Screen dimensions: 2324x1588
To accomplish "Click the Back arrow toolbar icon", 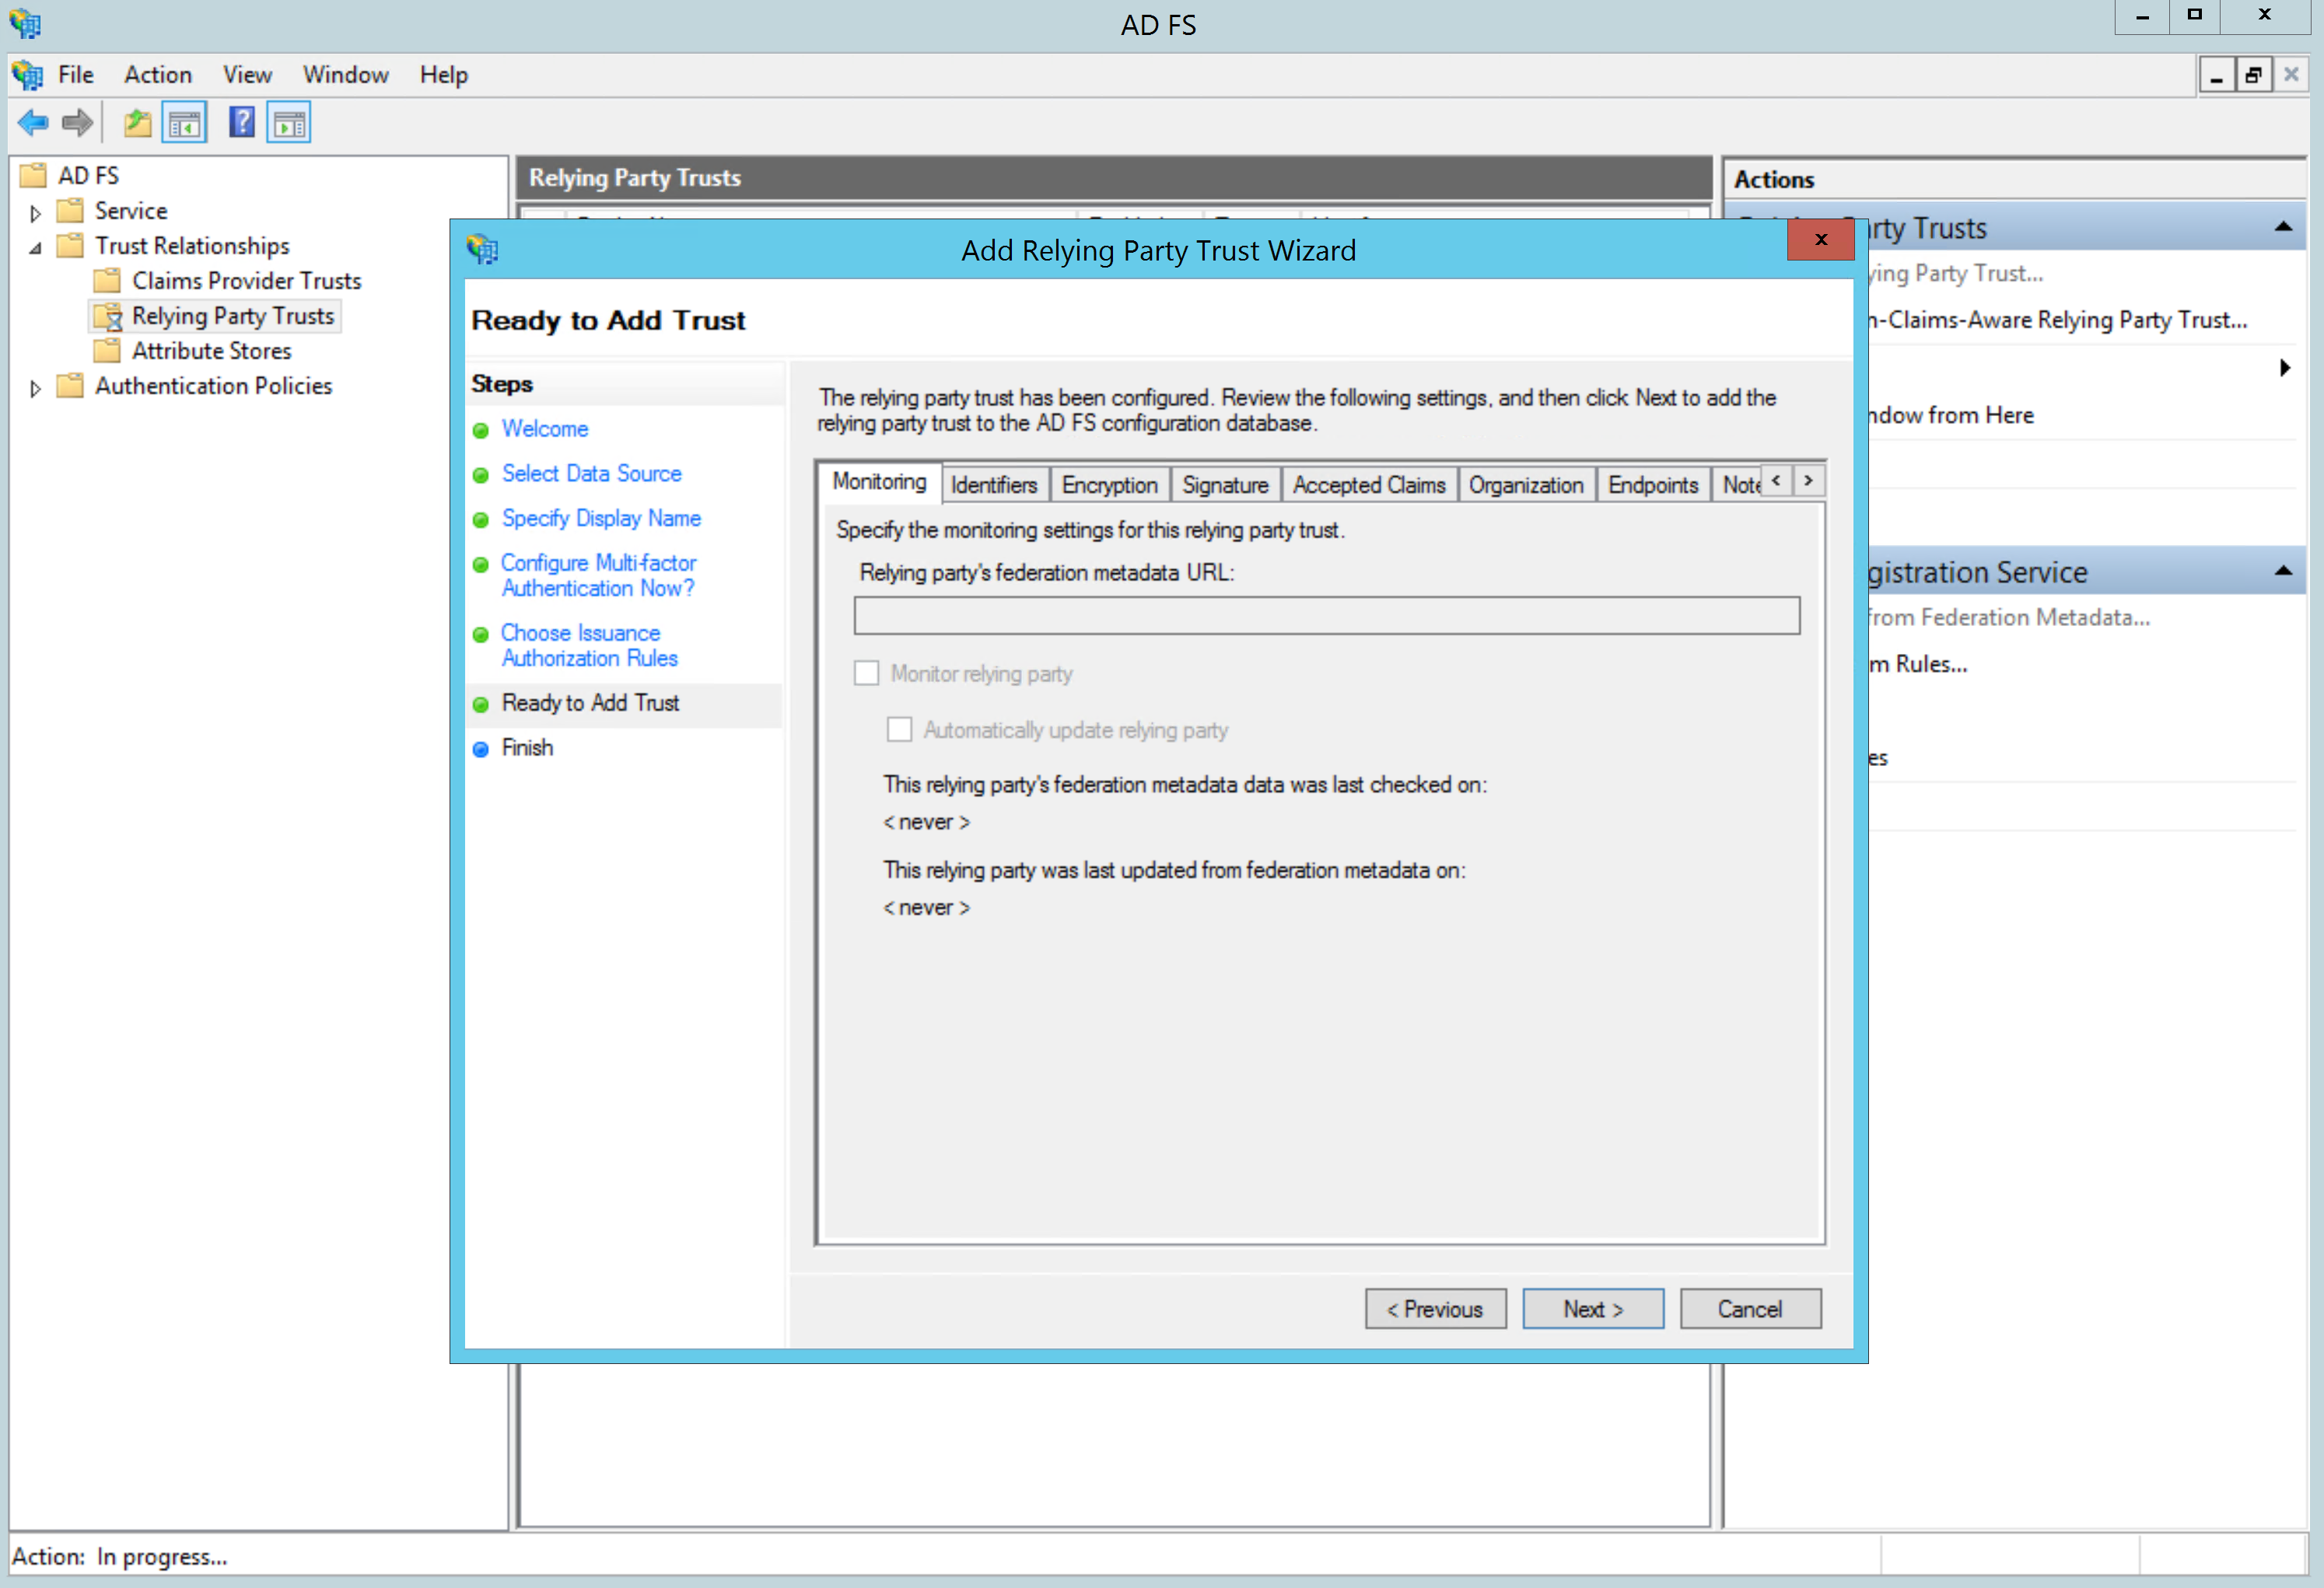I will click(33, 123).
